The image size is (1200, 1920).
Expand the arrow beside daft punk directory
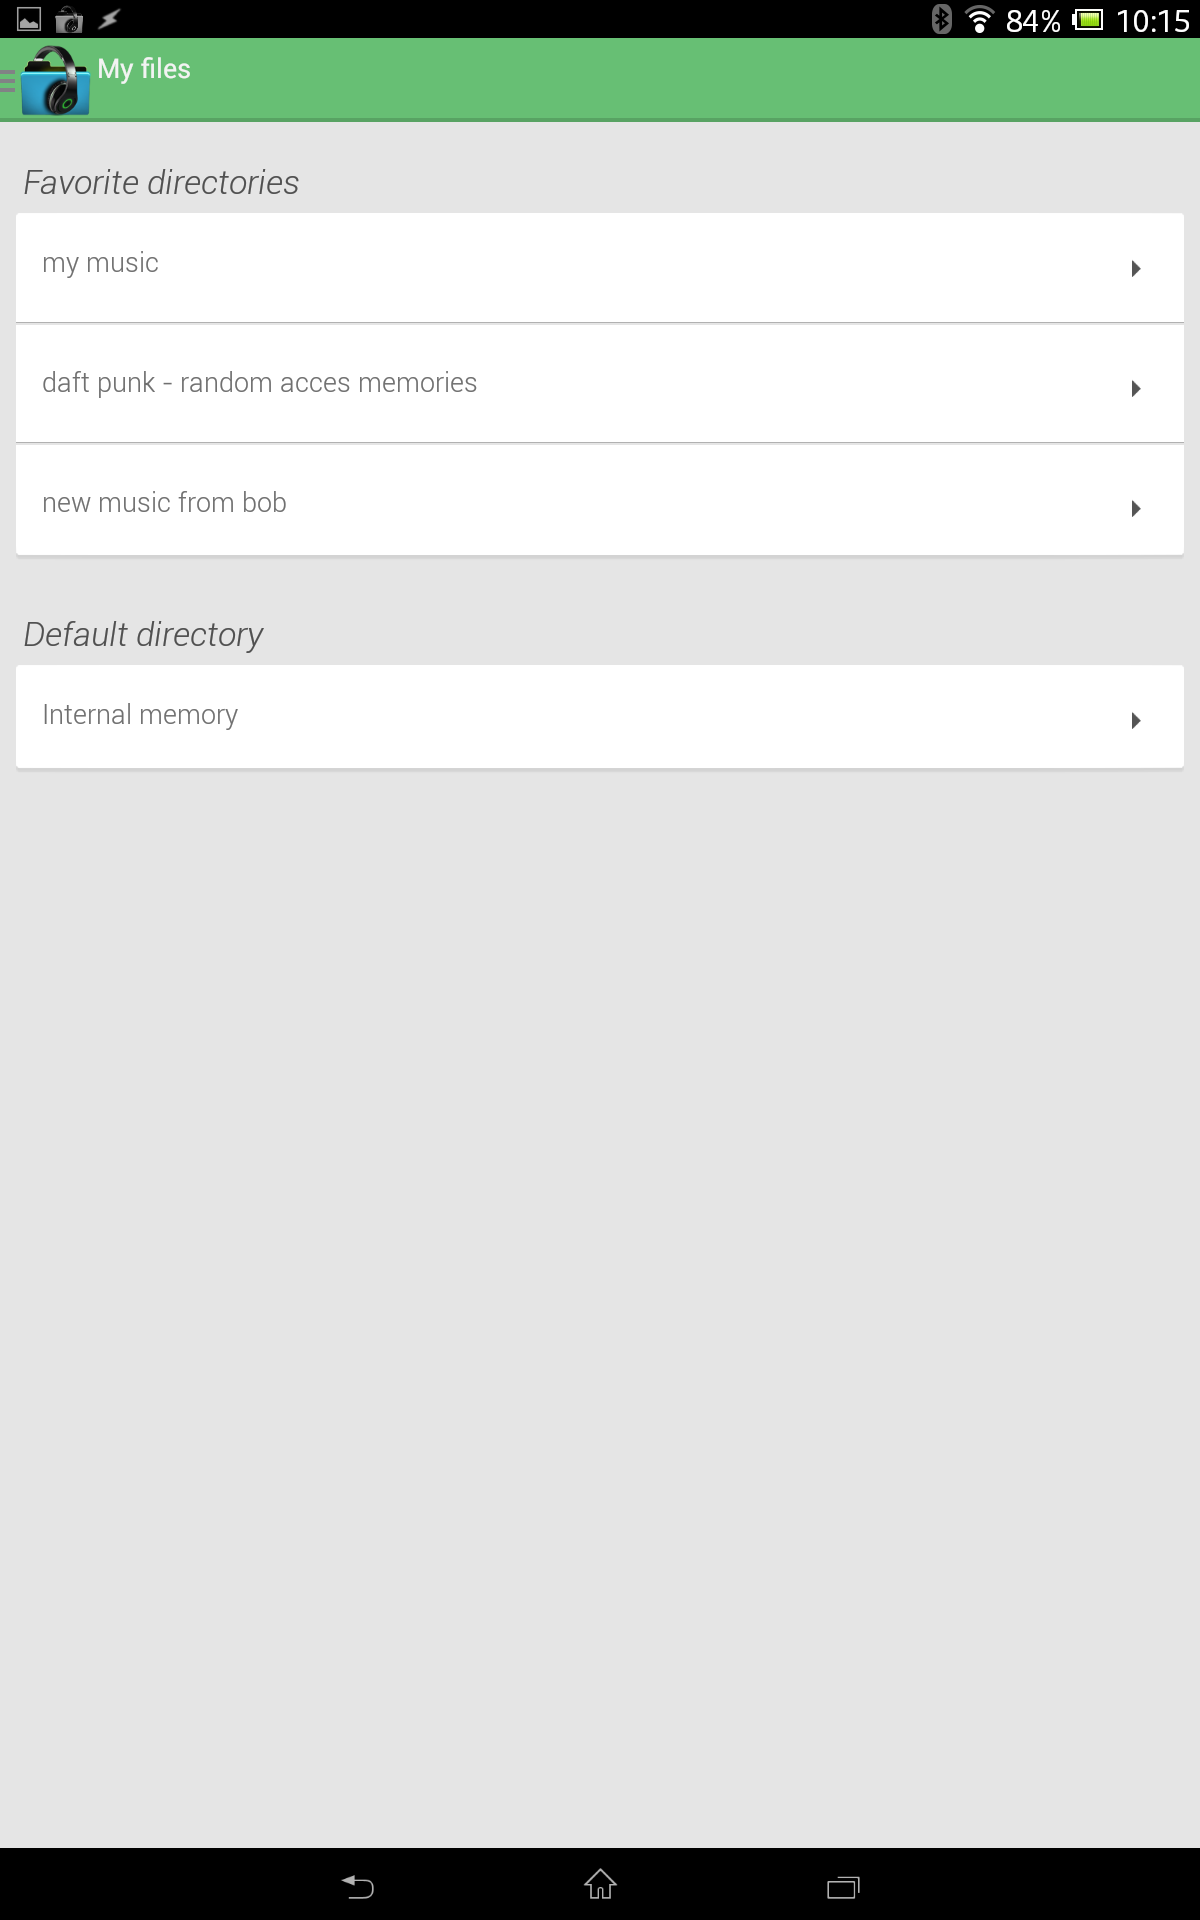(x=1135, y=388)
